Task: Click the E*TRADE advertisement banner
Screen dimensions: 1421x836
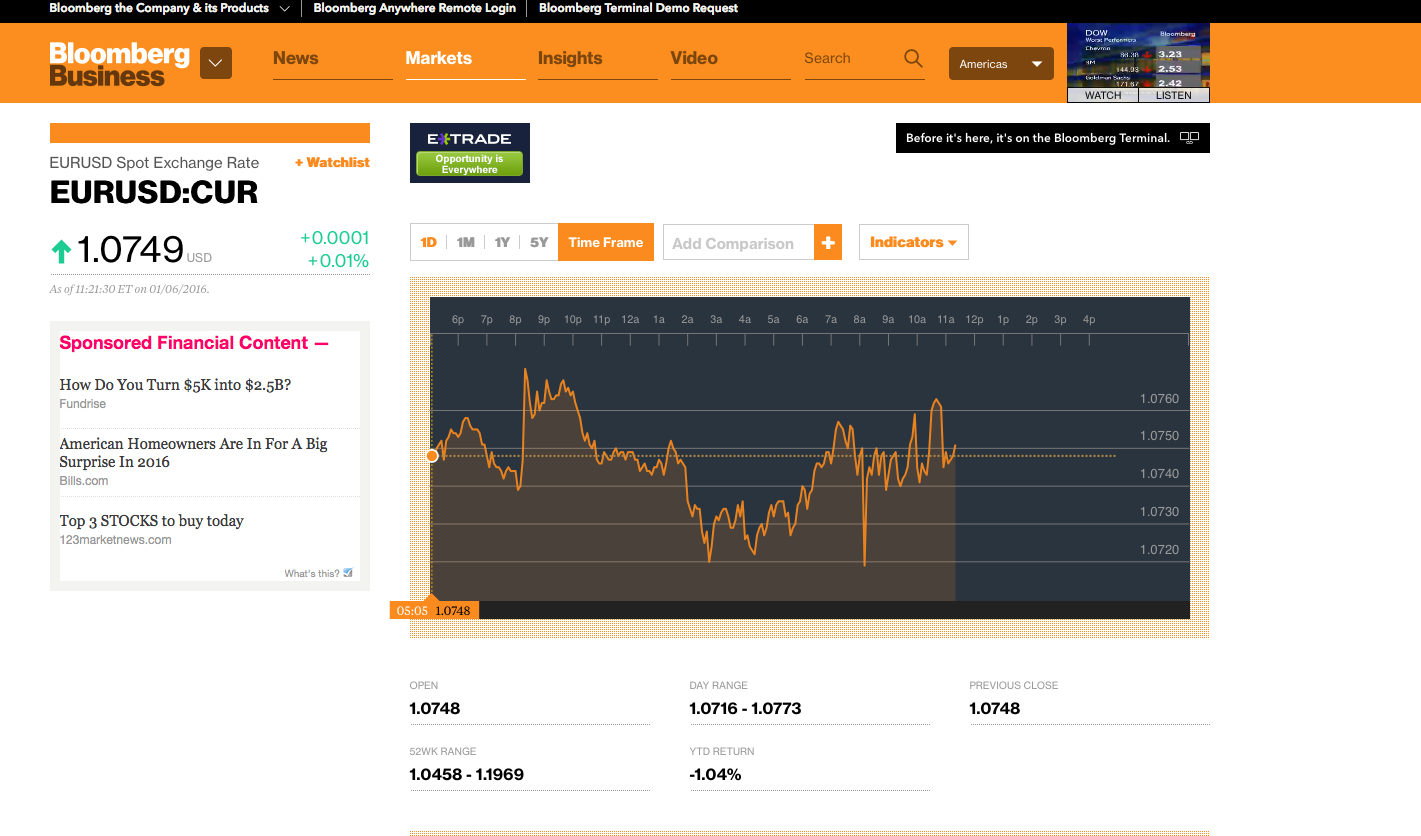Action: [x=470, y=153]
